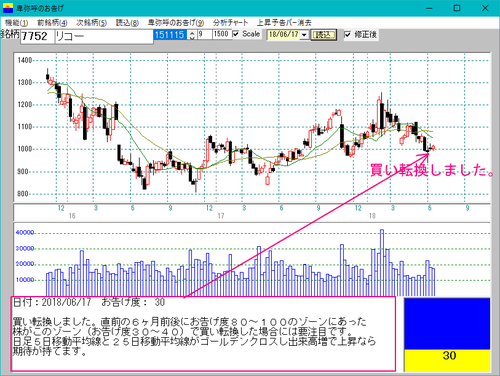This screenshot has width=500, height=376.
Task: Click the year label 16 on time axis
Action: (x=72, y=216)
